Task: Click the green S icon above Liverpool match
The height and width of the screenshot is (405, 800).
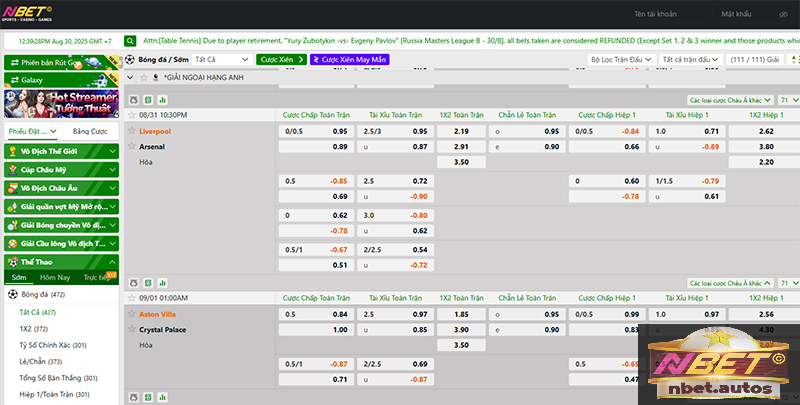Action: click(148, 101)
